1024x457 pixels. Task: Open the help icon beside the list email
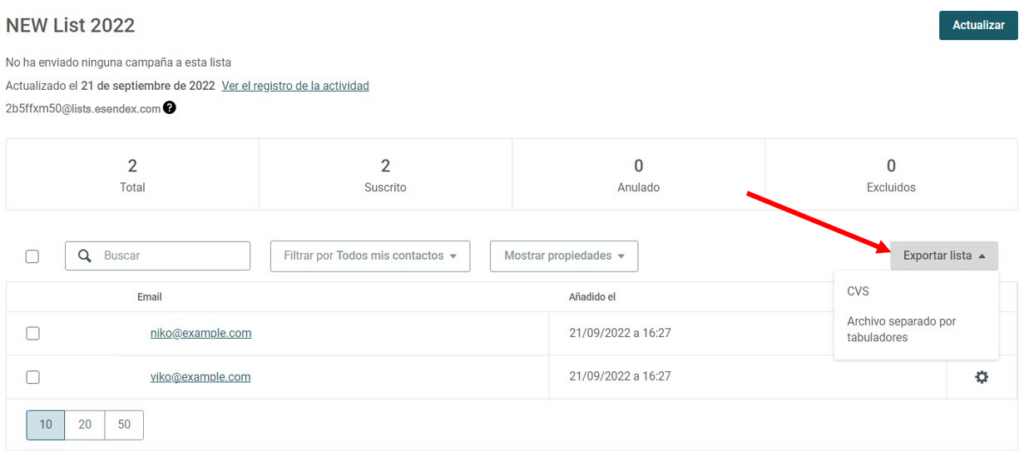click(169, 108)
